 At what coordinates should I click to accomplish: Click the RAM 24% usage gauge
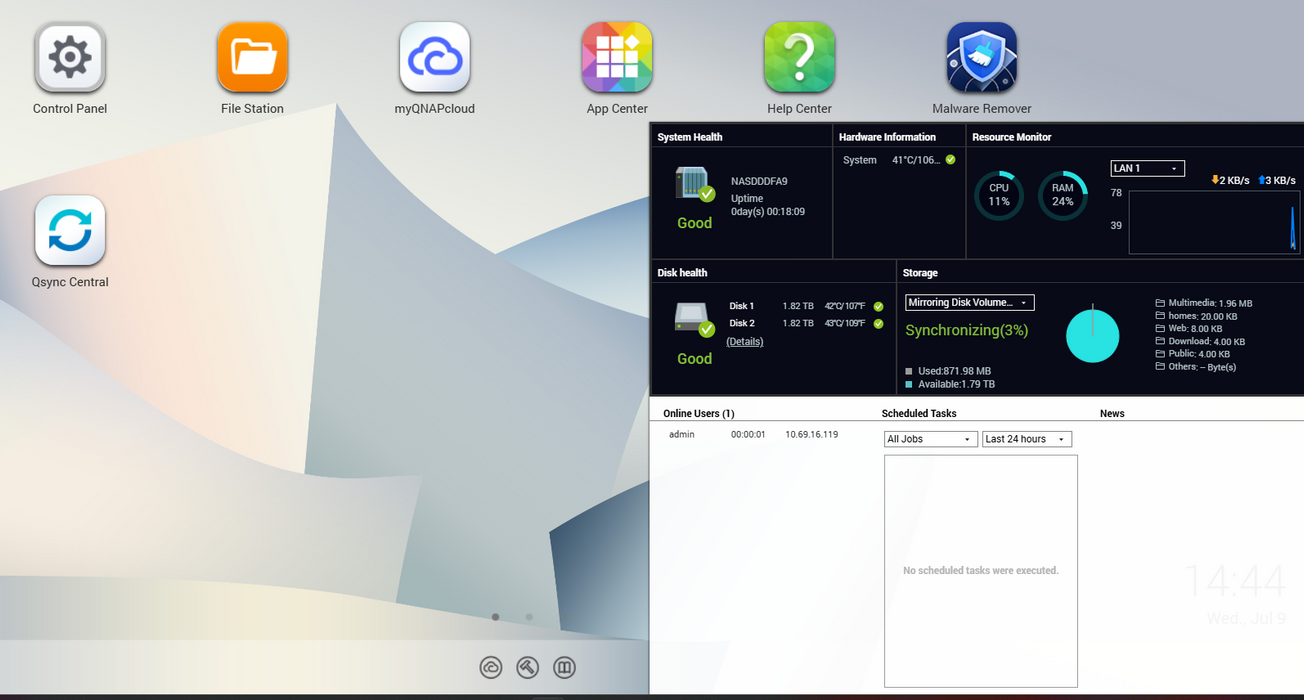(x=1063, y=195)
